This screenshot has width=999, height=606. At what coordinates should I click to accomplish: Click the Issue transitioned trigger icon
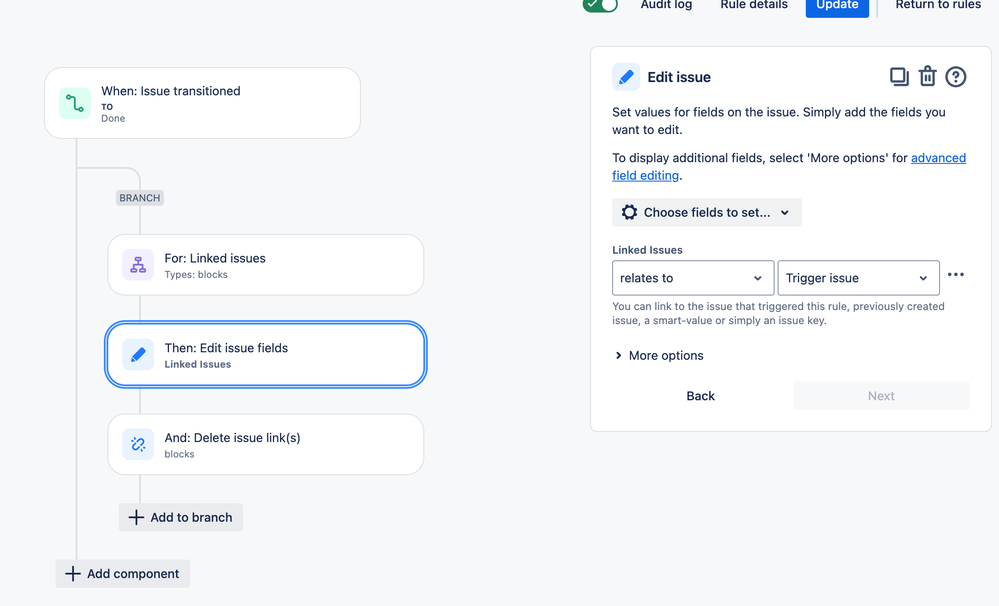[74, 102]
